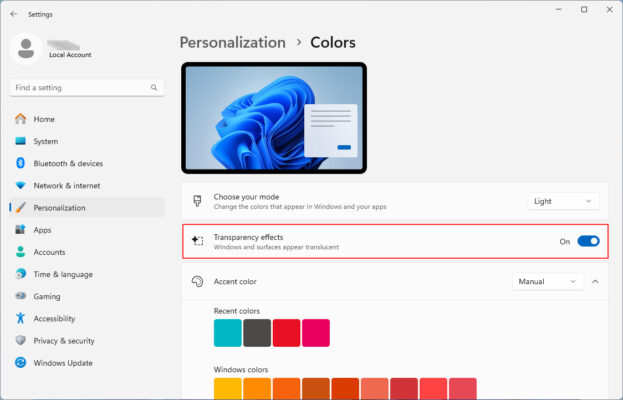Pick the pink recent color swatch
Image resolution: width=623 pixels, height=400 pixels.
pos(316,333)
